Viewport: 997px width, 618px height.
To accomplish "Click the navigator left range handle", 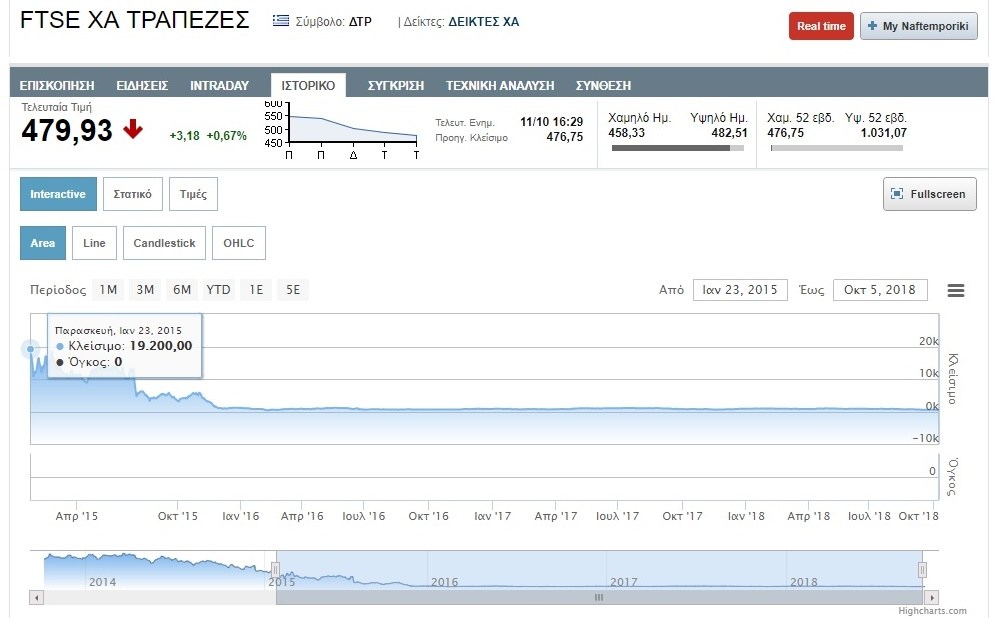I will (275, 570).
